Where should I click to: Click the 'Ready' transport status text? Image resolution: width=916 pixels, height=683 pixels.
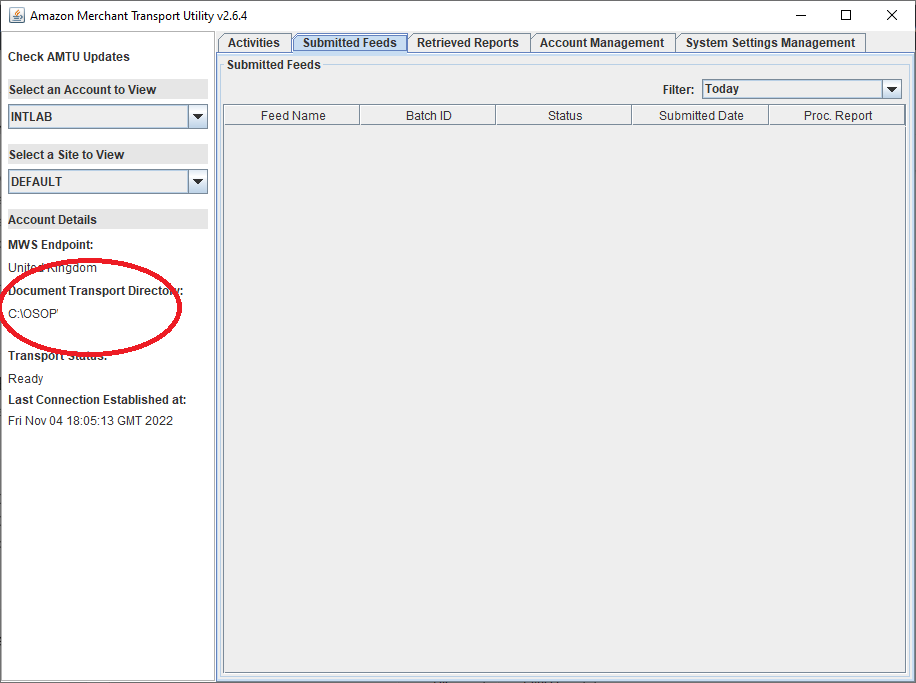pyautogui.click(x=26, y=379)
